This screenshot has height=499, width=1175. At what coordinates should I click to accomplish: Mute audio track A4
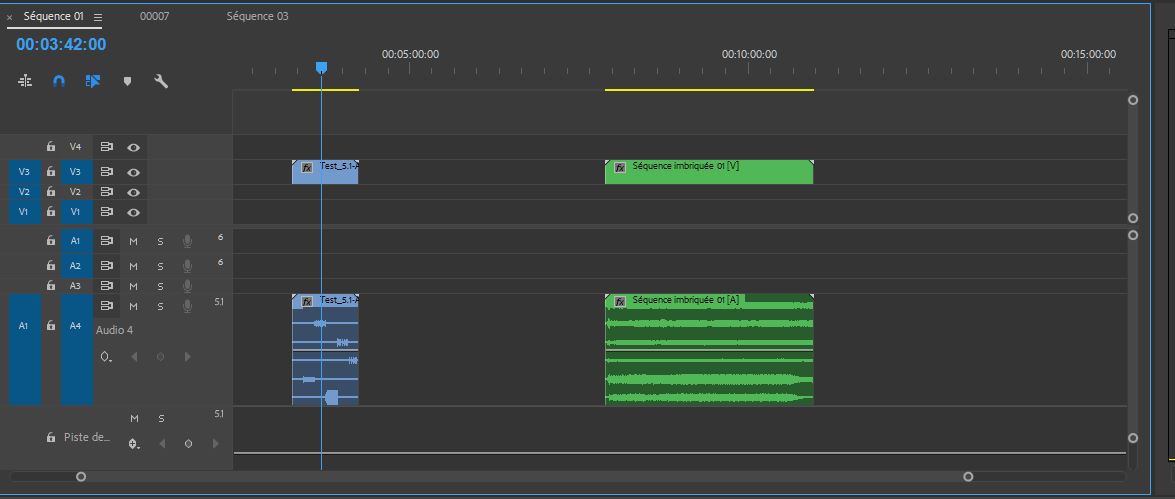tap(133, 306)
